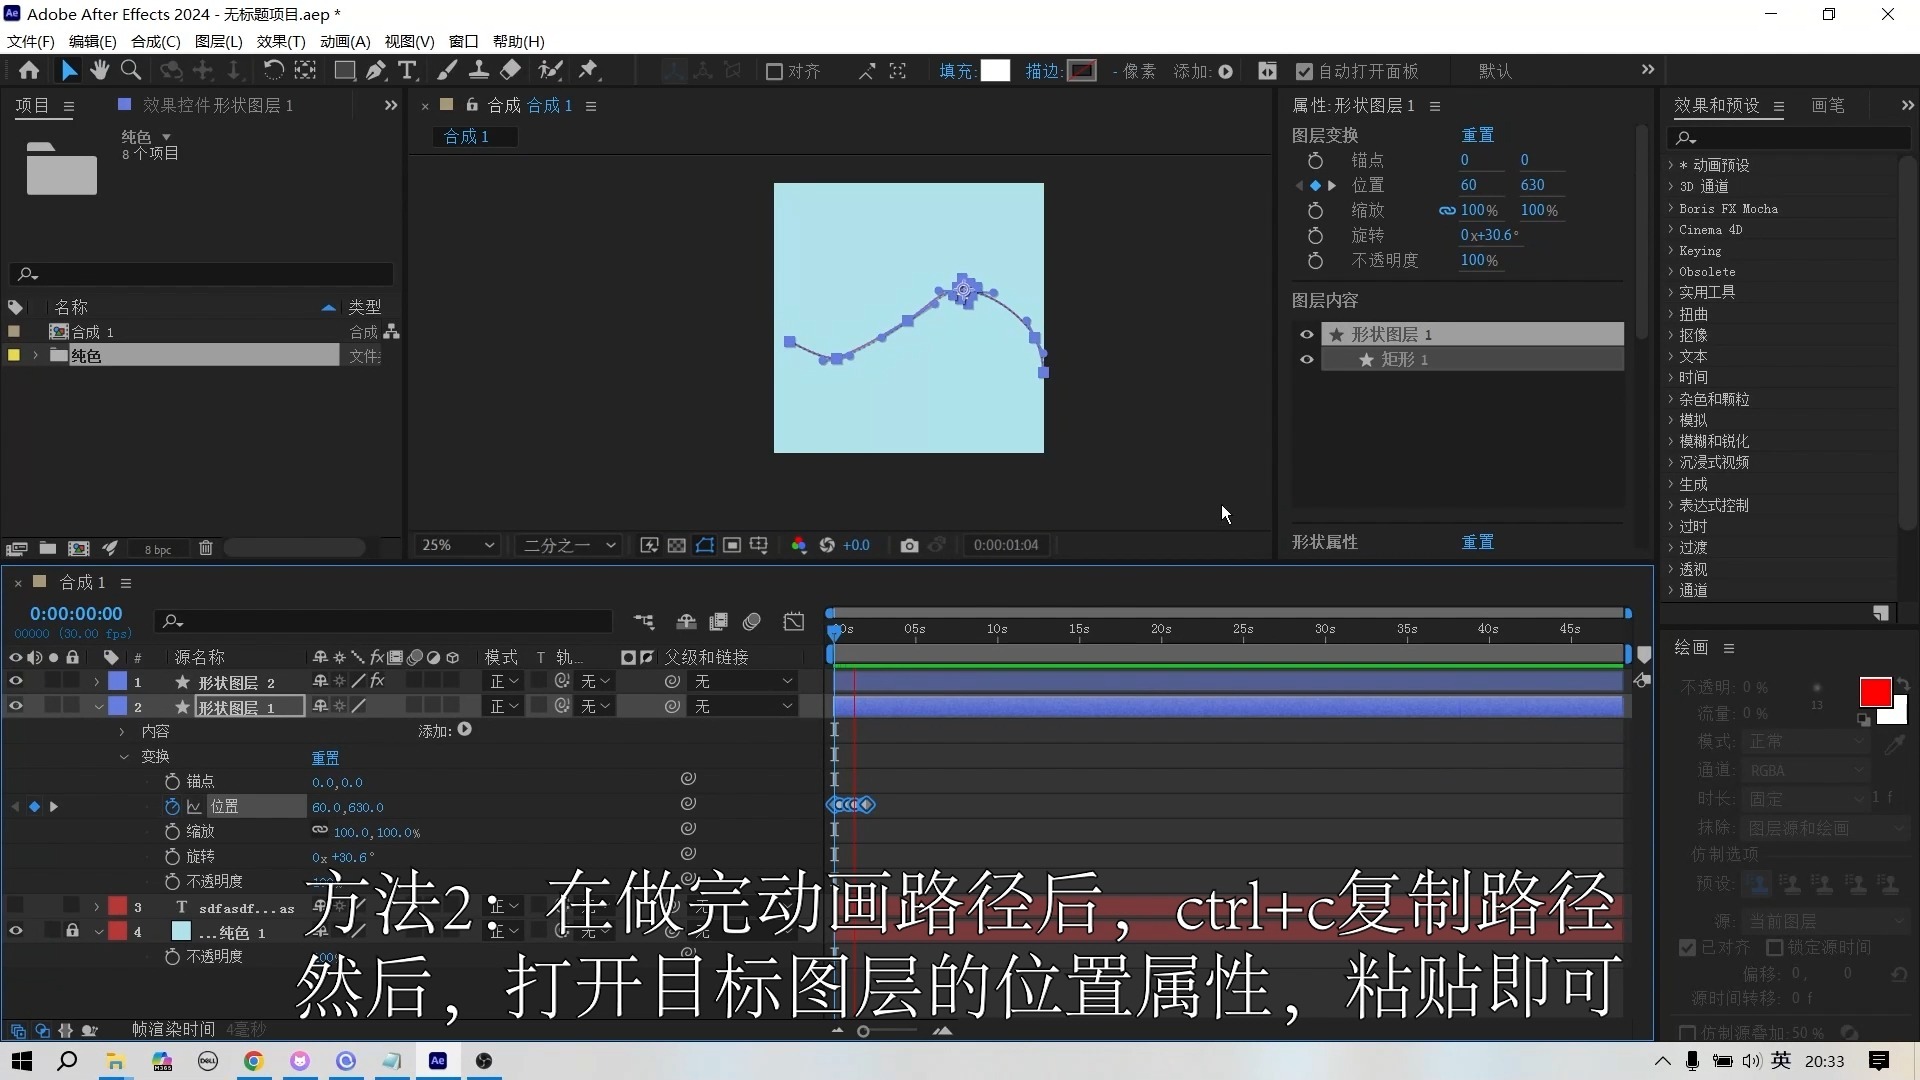Open the 图层(L) menu

tap(218, 41)
